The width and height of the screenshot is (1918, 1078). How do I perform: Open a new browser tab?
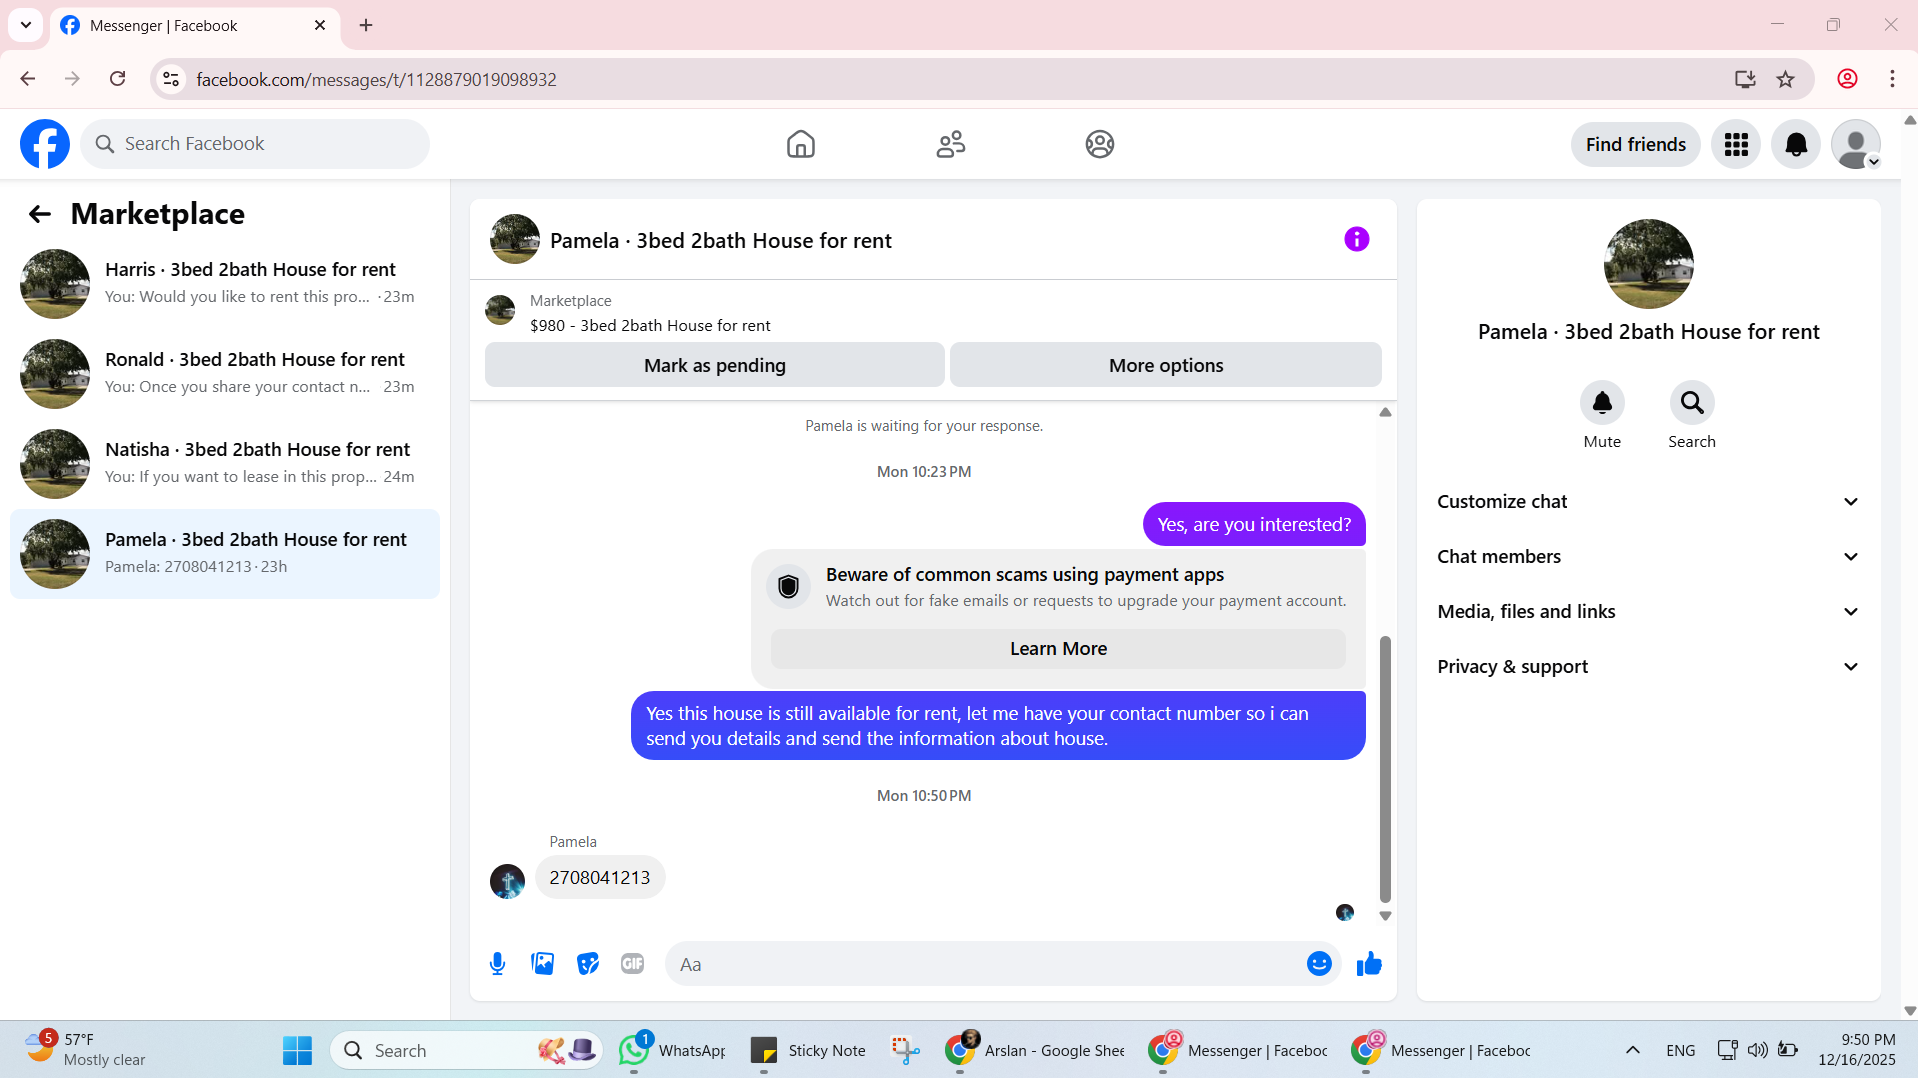366,25
